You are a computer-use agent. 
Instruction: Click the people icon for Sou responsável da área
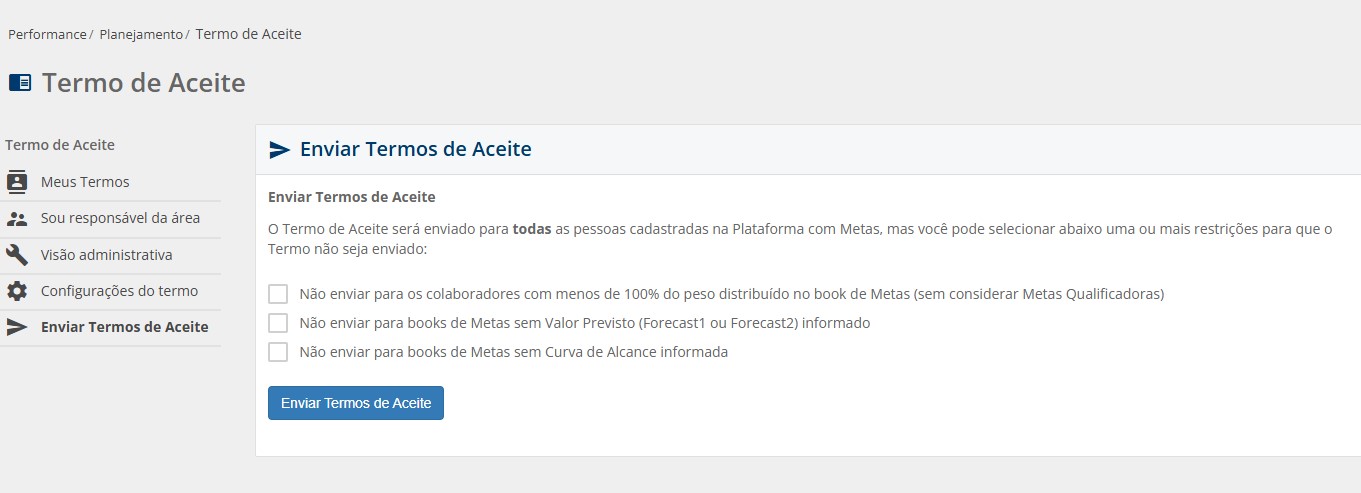17,218
